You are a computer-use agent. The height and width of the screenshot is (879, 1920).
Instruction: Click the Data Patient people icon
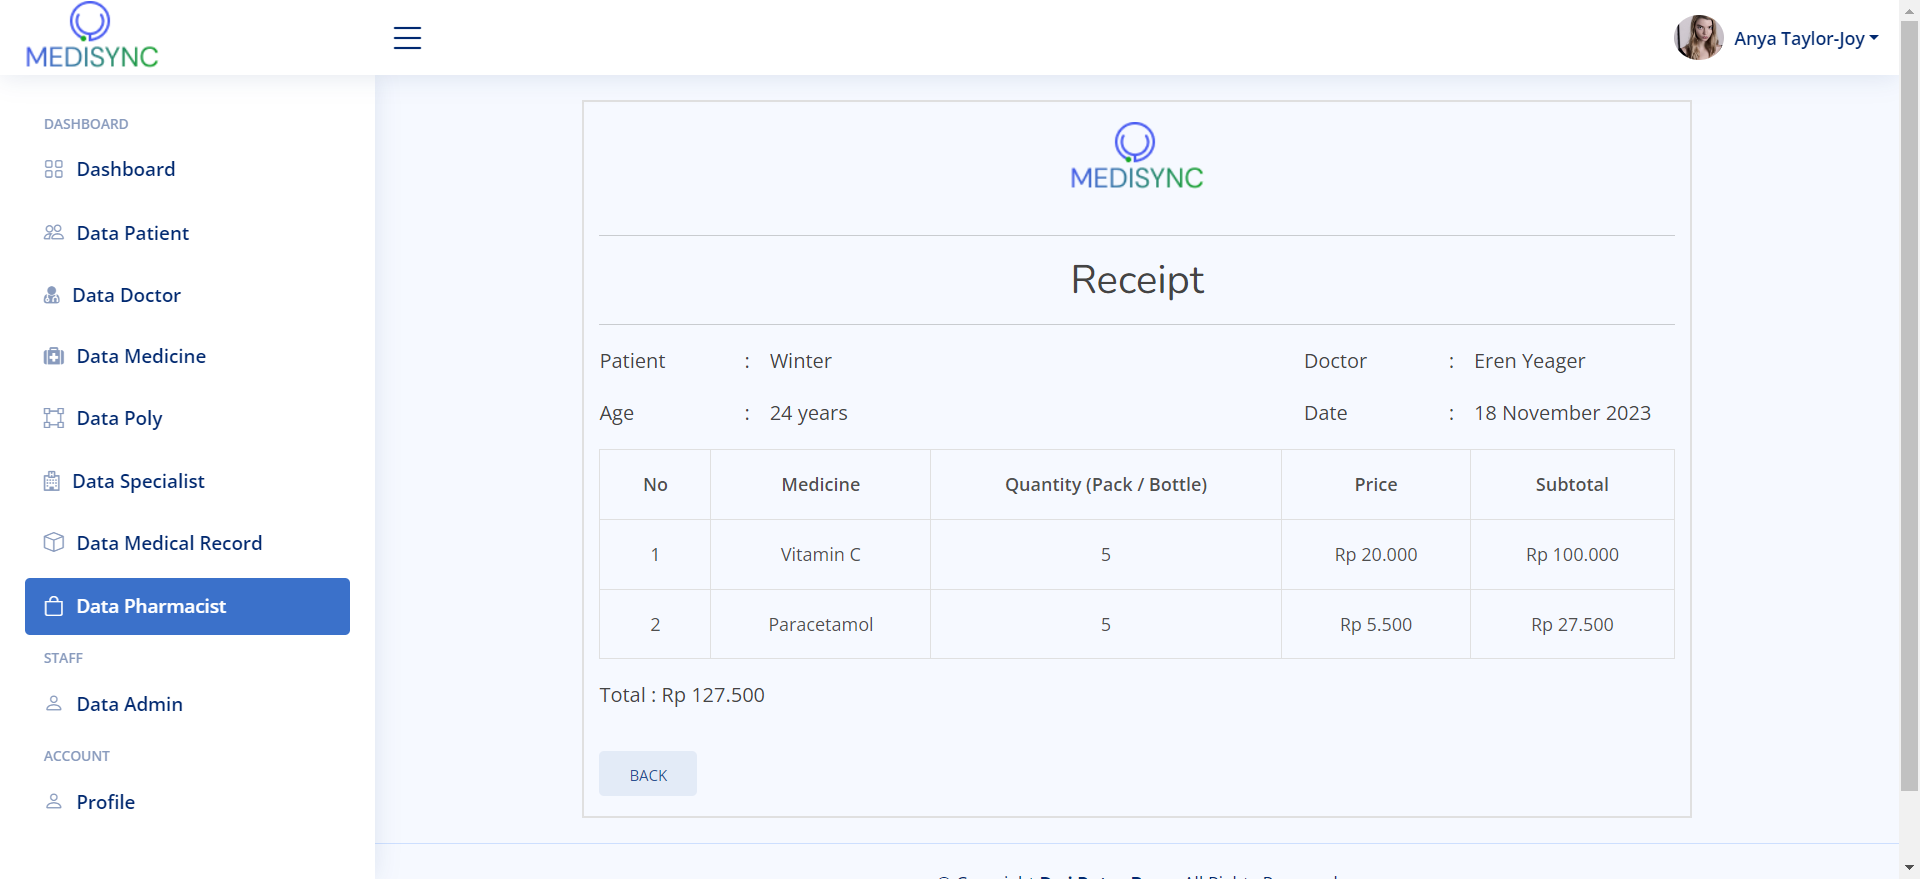pyautogui.click(x=54, y=233)
